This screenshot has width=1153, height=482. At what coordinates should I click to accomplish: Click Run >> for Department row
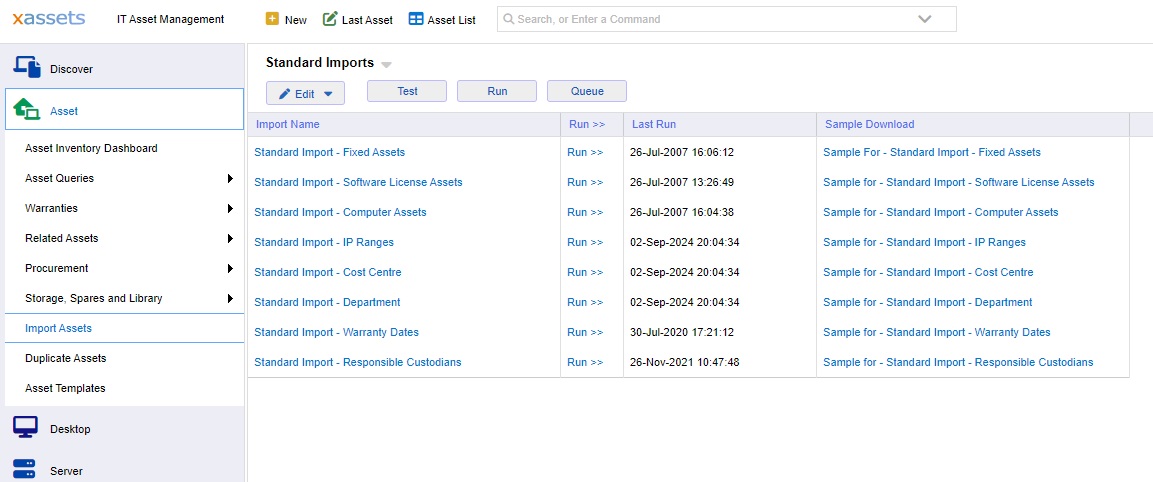click(x=585, y=302)
